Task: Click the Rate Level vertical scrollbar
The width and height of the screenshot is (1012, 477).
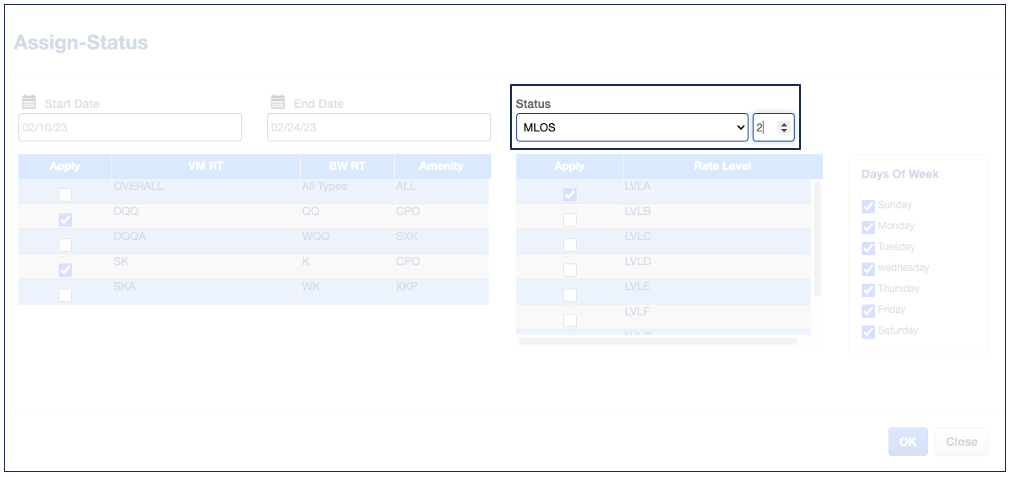Action: (x=817, y=240)
